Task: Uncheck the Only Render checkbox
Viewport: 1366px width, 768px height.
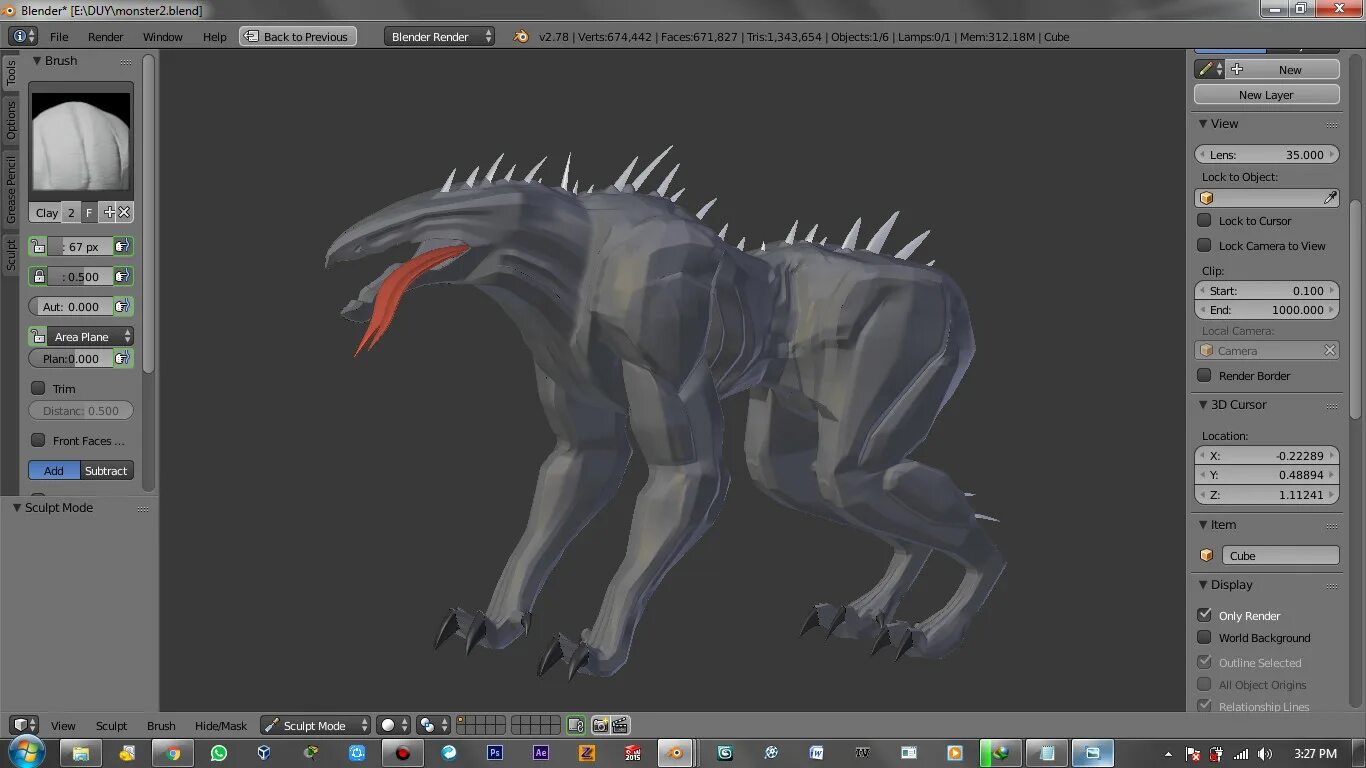Action: (x=1204, y=615)
